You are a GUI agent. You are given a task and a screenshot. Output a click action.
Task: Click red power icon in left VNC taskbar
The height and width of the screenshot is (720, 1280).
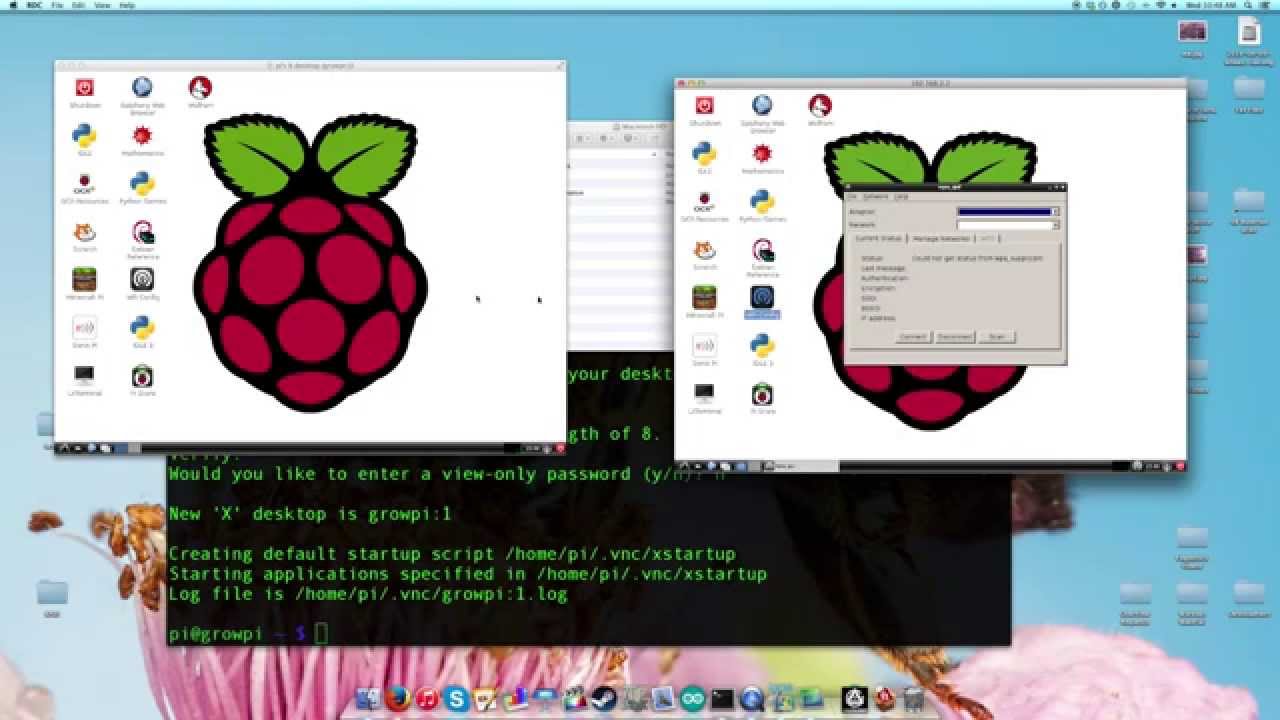pos(559,449)
